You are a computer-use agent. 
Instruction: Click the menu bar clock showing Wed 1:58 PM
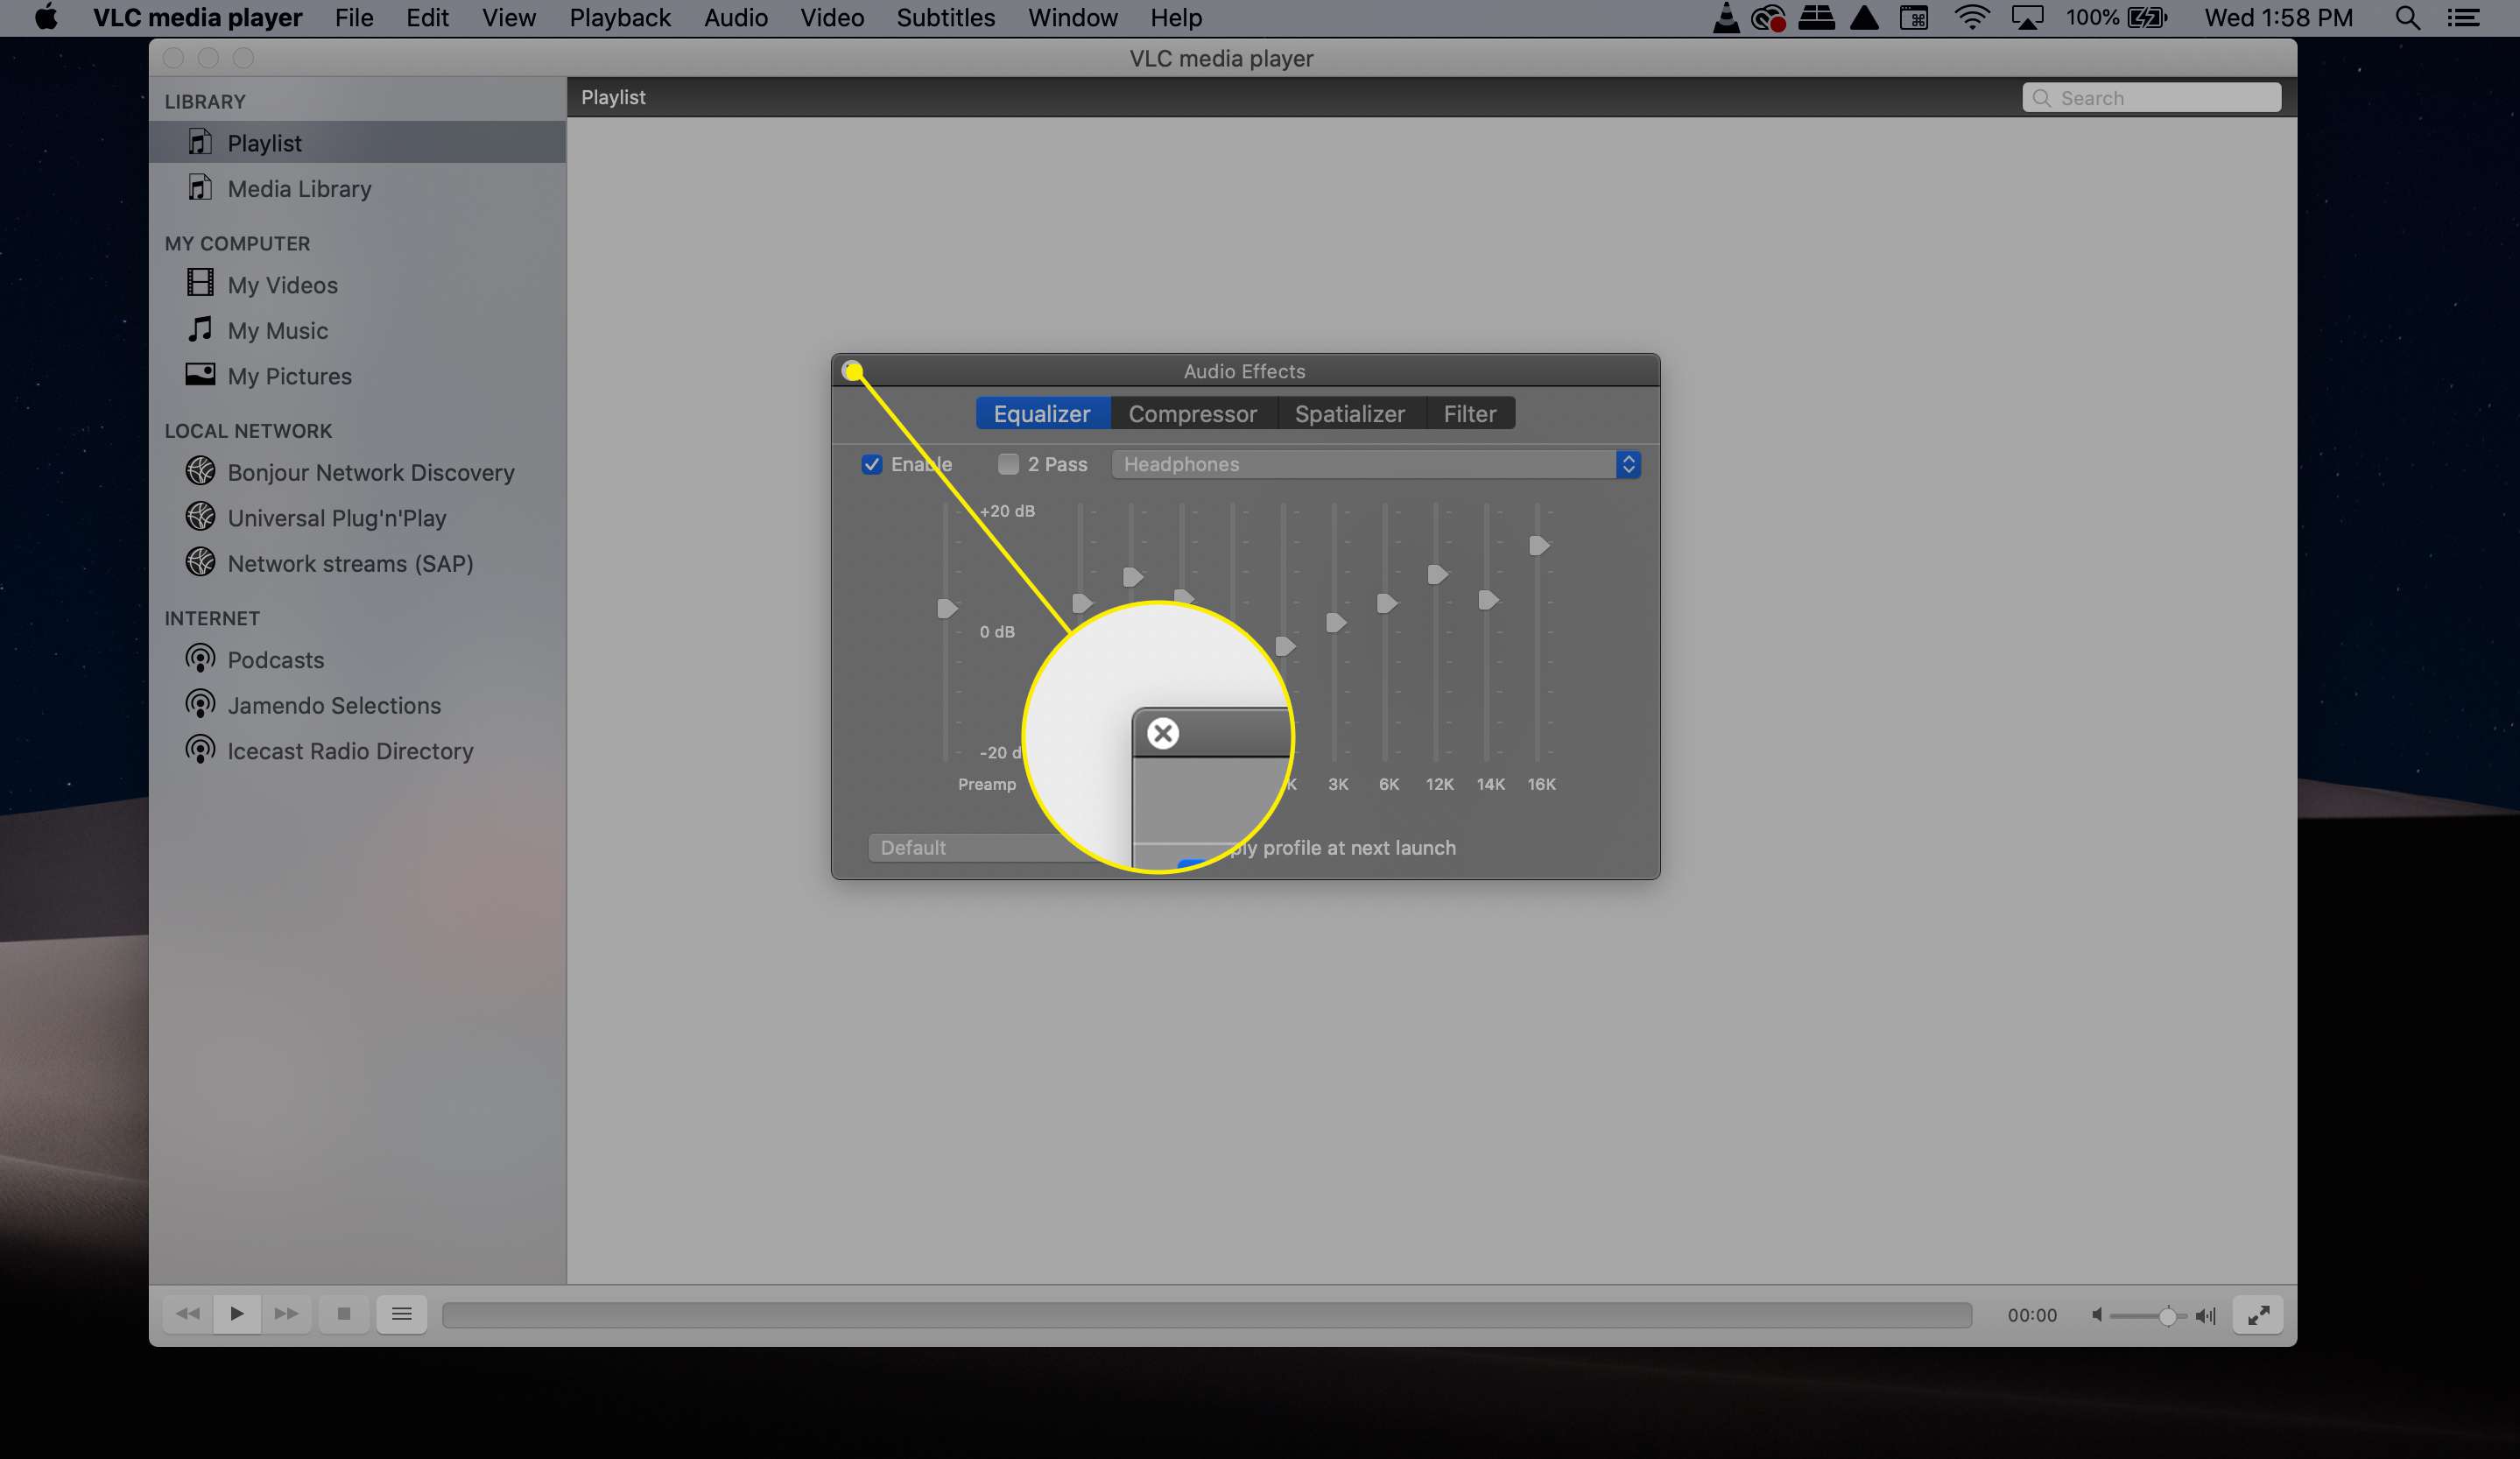(x=2279, y=18)
